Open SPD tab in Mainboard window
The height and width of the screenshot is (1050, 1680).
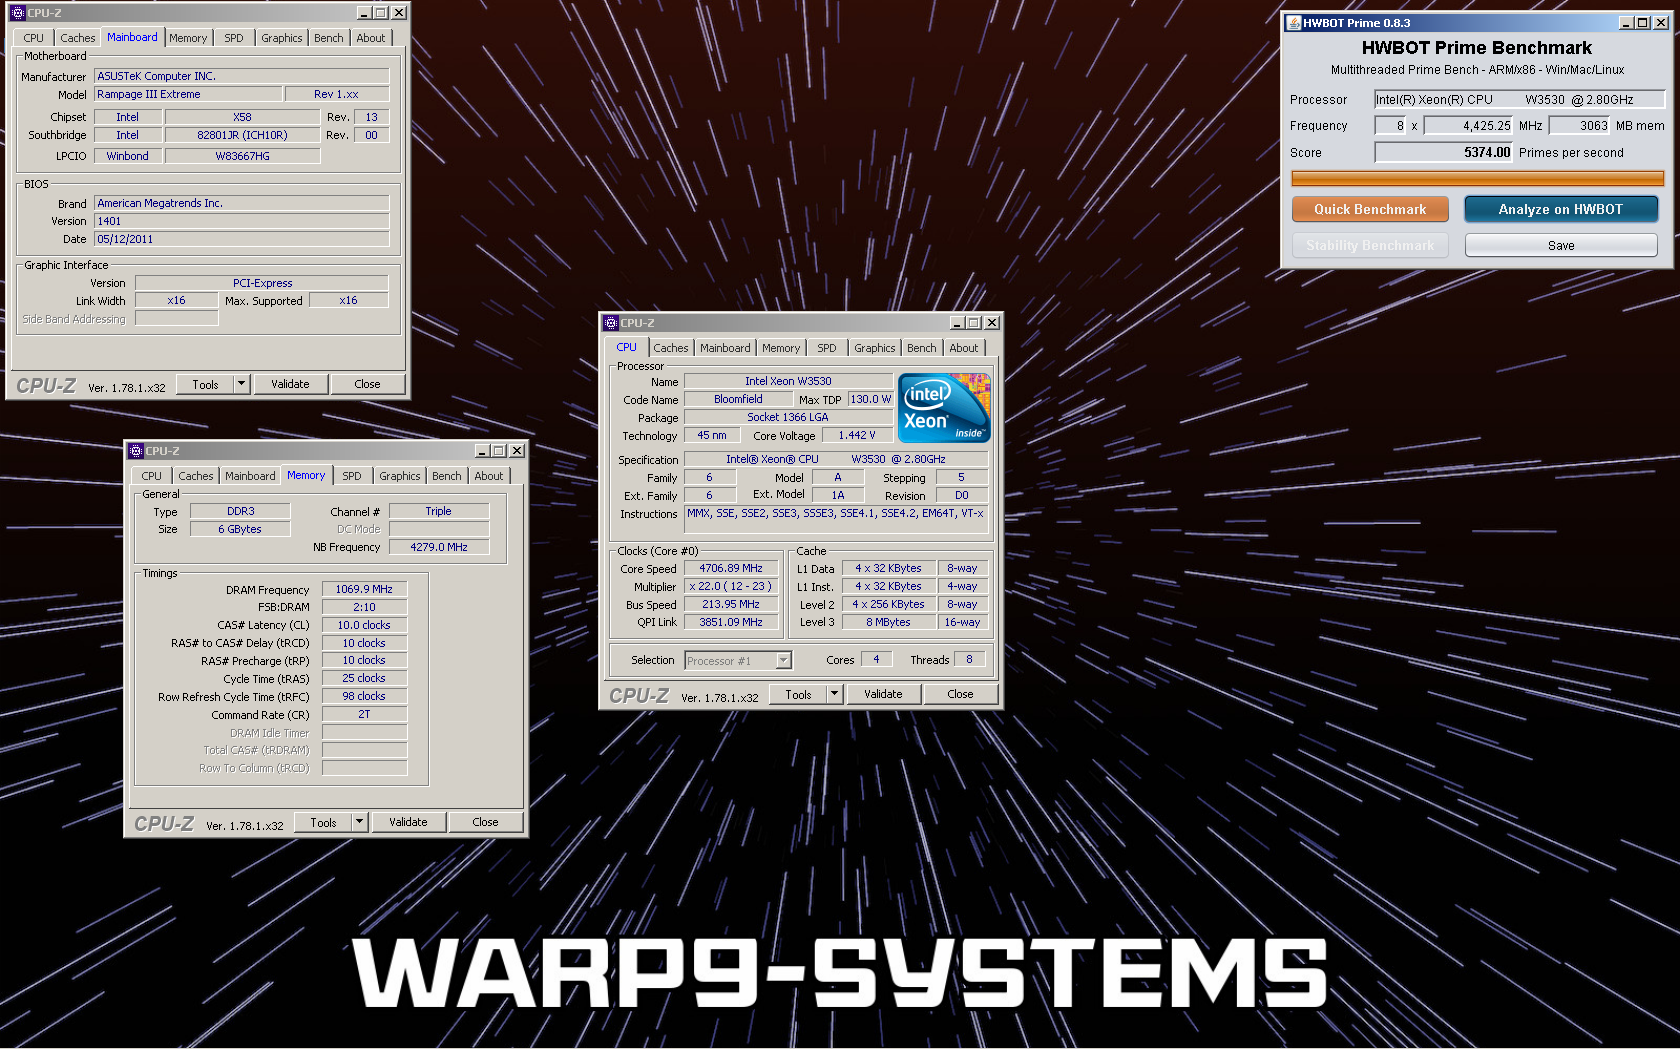tap(234, 38)
